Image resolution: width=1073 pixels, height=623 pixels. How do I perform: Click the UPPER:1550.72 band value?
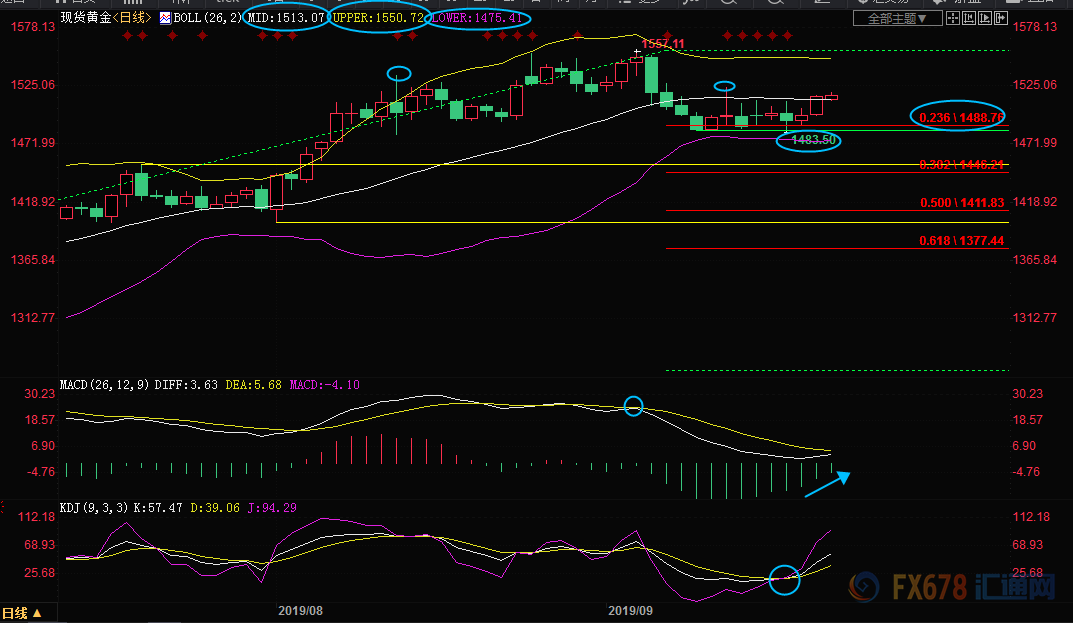pos(379,18)
